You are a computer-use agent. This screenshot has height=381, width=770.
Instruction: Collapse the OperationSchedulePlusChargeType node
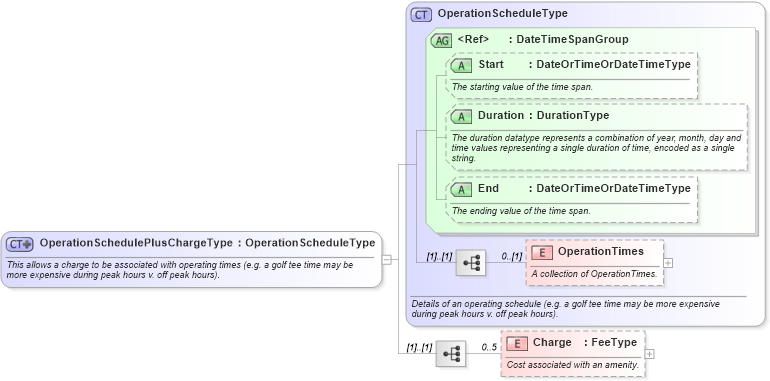(x=386, y=260)
